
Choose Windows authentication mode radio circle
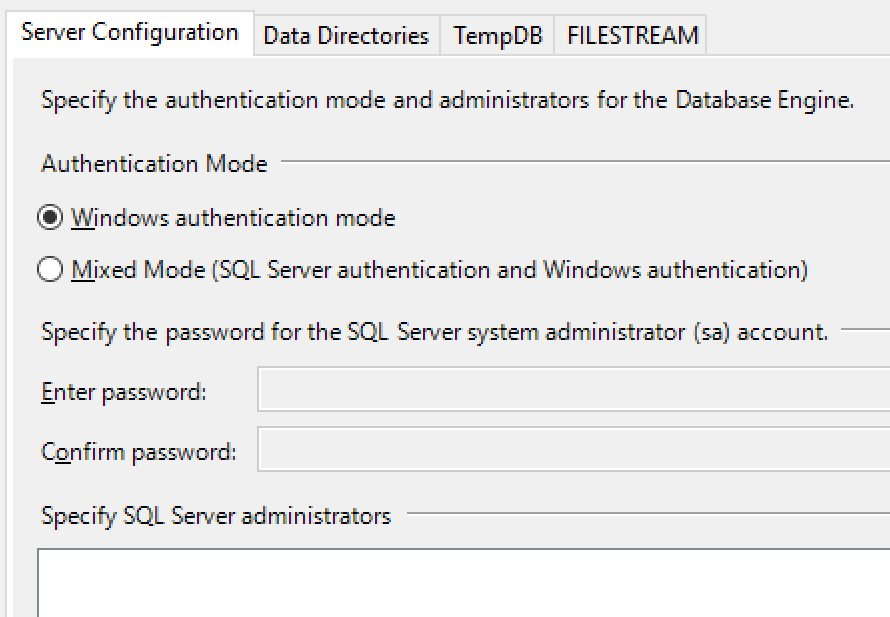[x=50, y=217]
